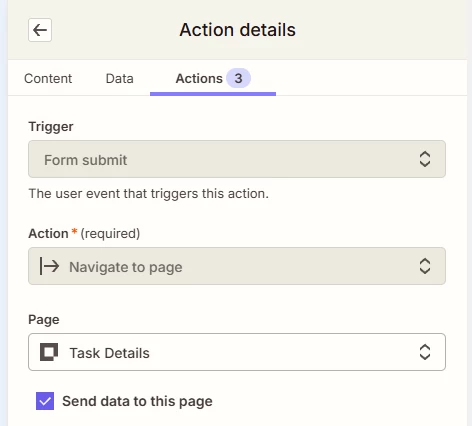
Task: Open the Navigate to page action dropdown
Action: click(237, 266)
